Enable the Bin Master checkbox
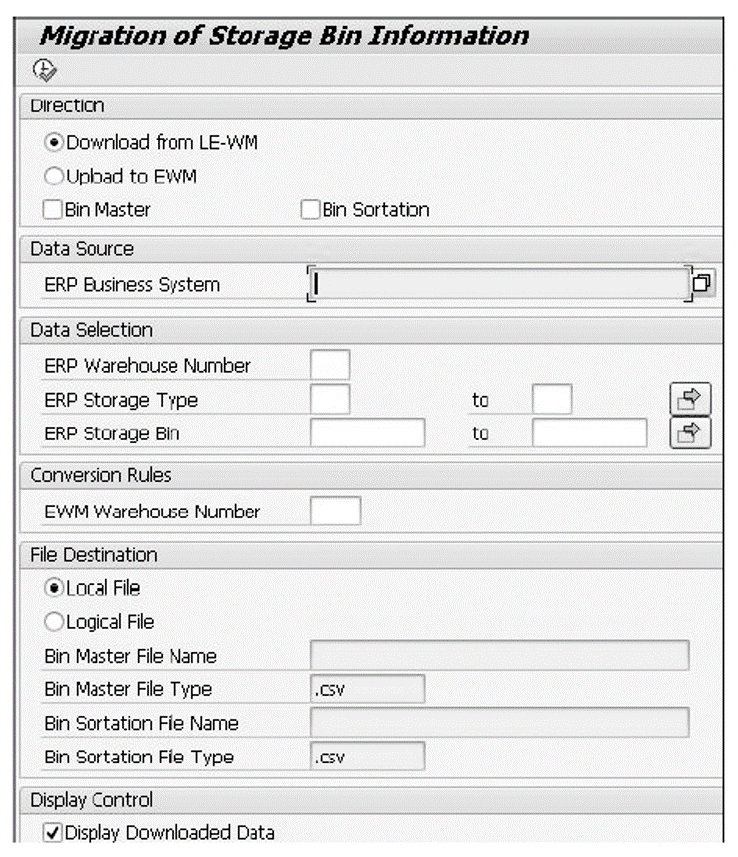The width and height of the screenshot is (738, 857). [52, 209]
